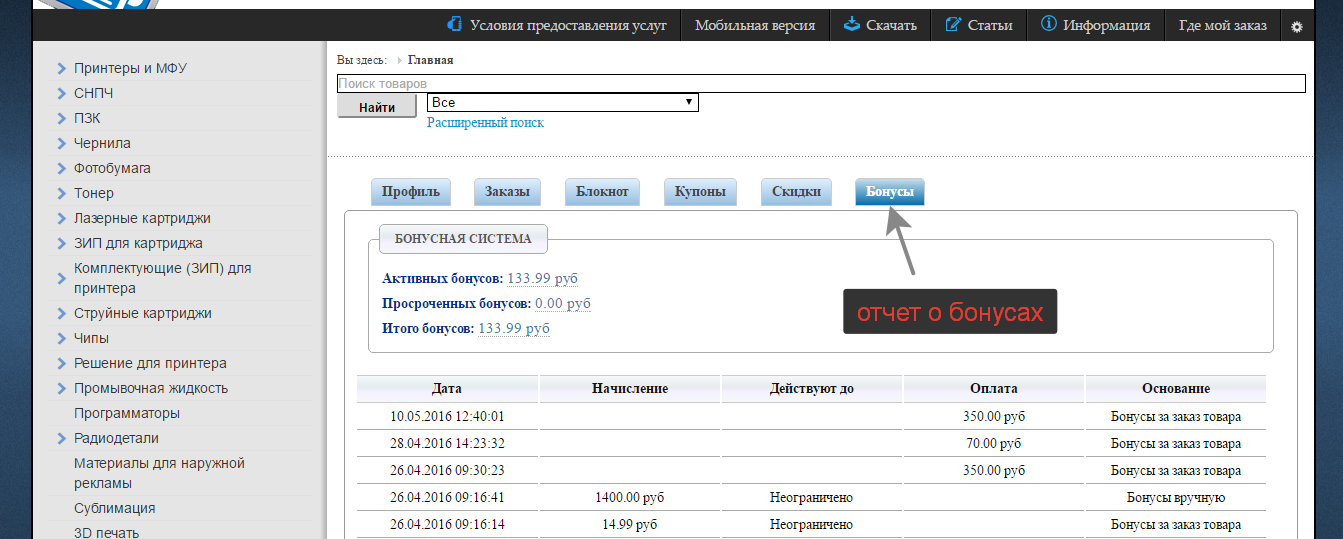Click the download icon beside Скачать
1343x539 pixels.
coord(851,25)
